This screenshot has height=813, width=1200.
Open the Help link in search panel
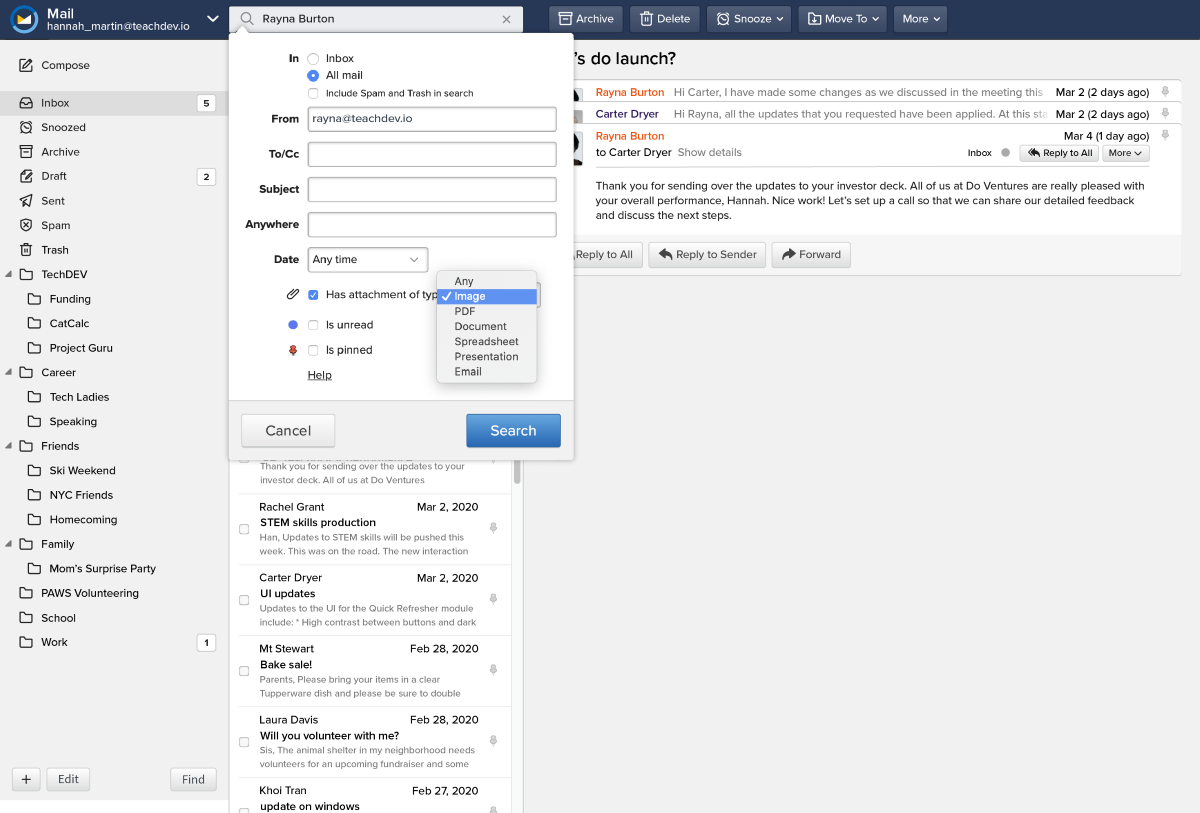(x=319, y=375)
